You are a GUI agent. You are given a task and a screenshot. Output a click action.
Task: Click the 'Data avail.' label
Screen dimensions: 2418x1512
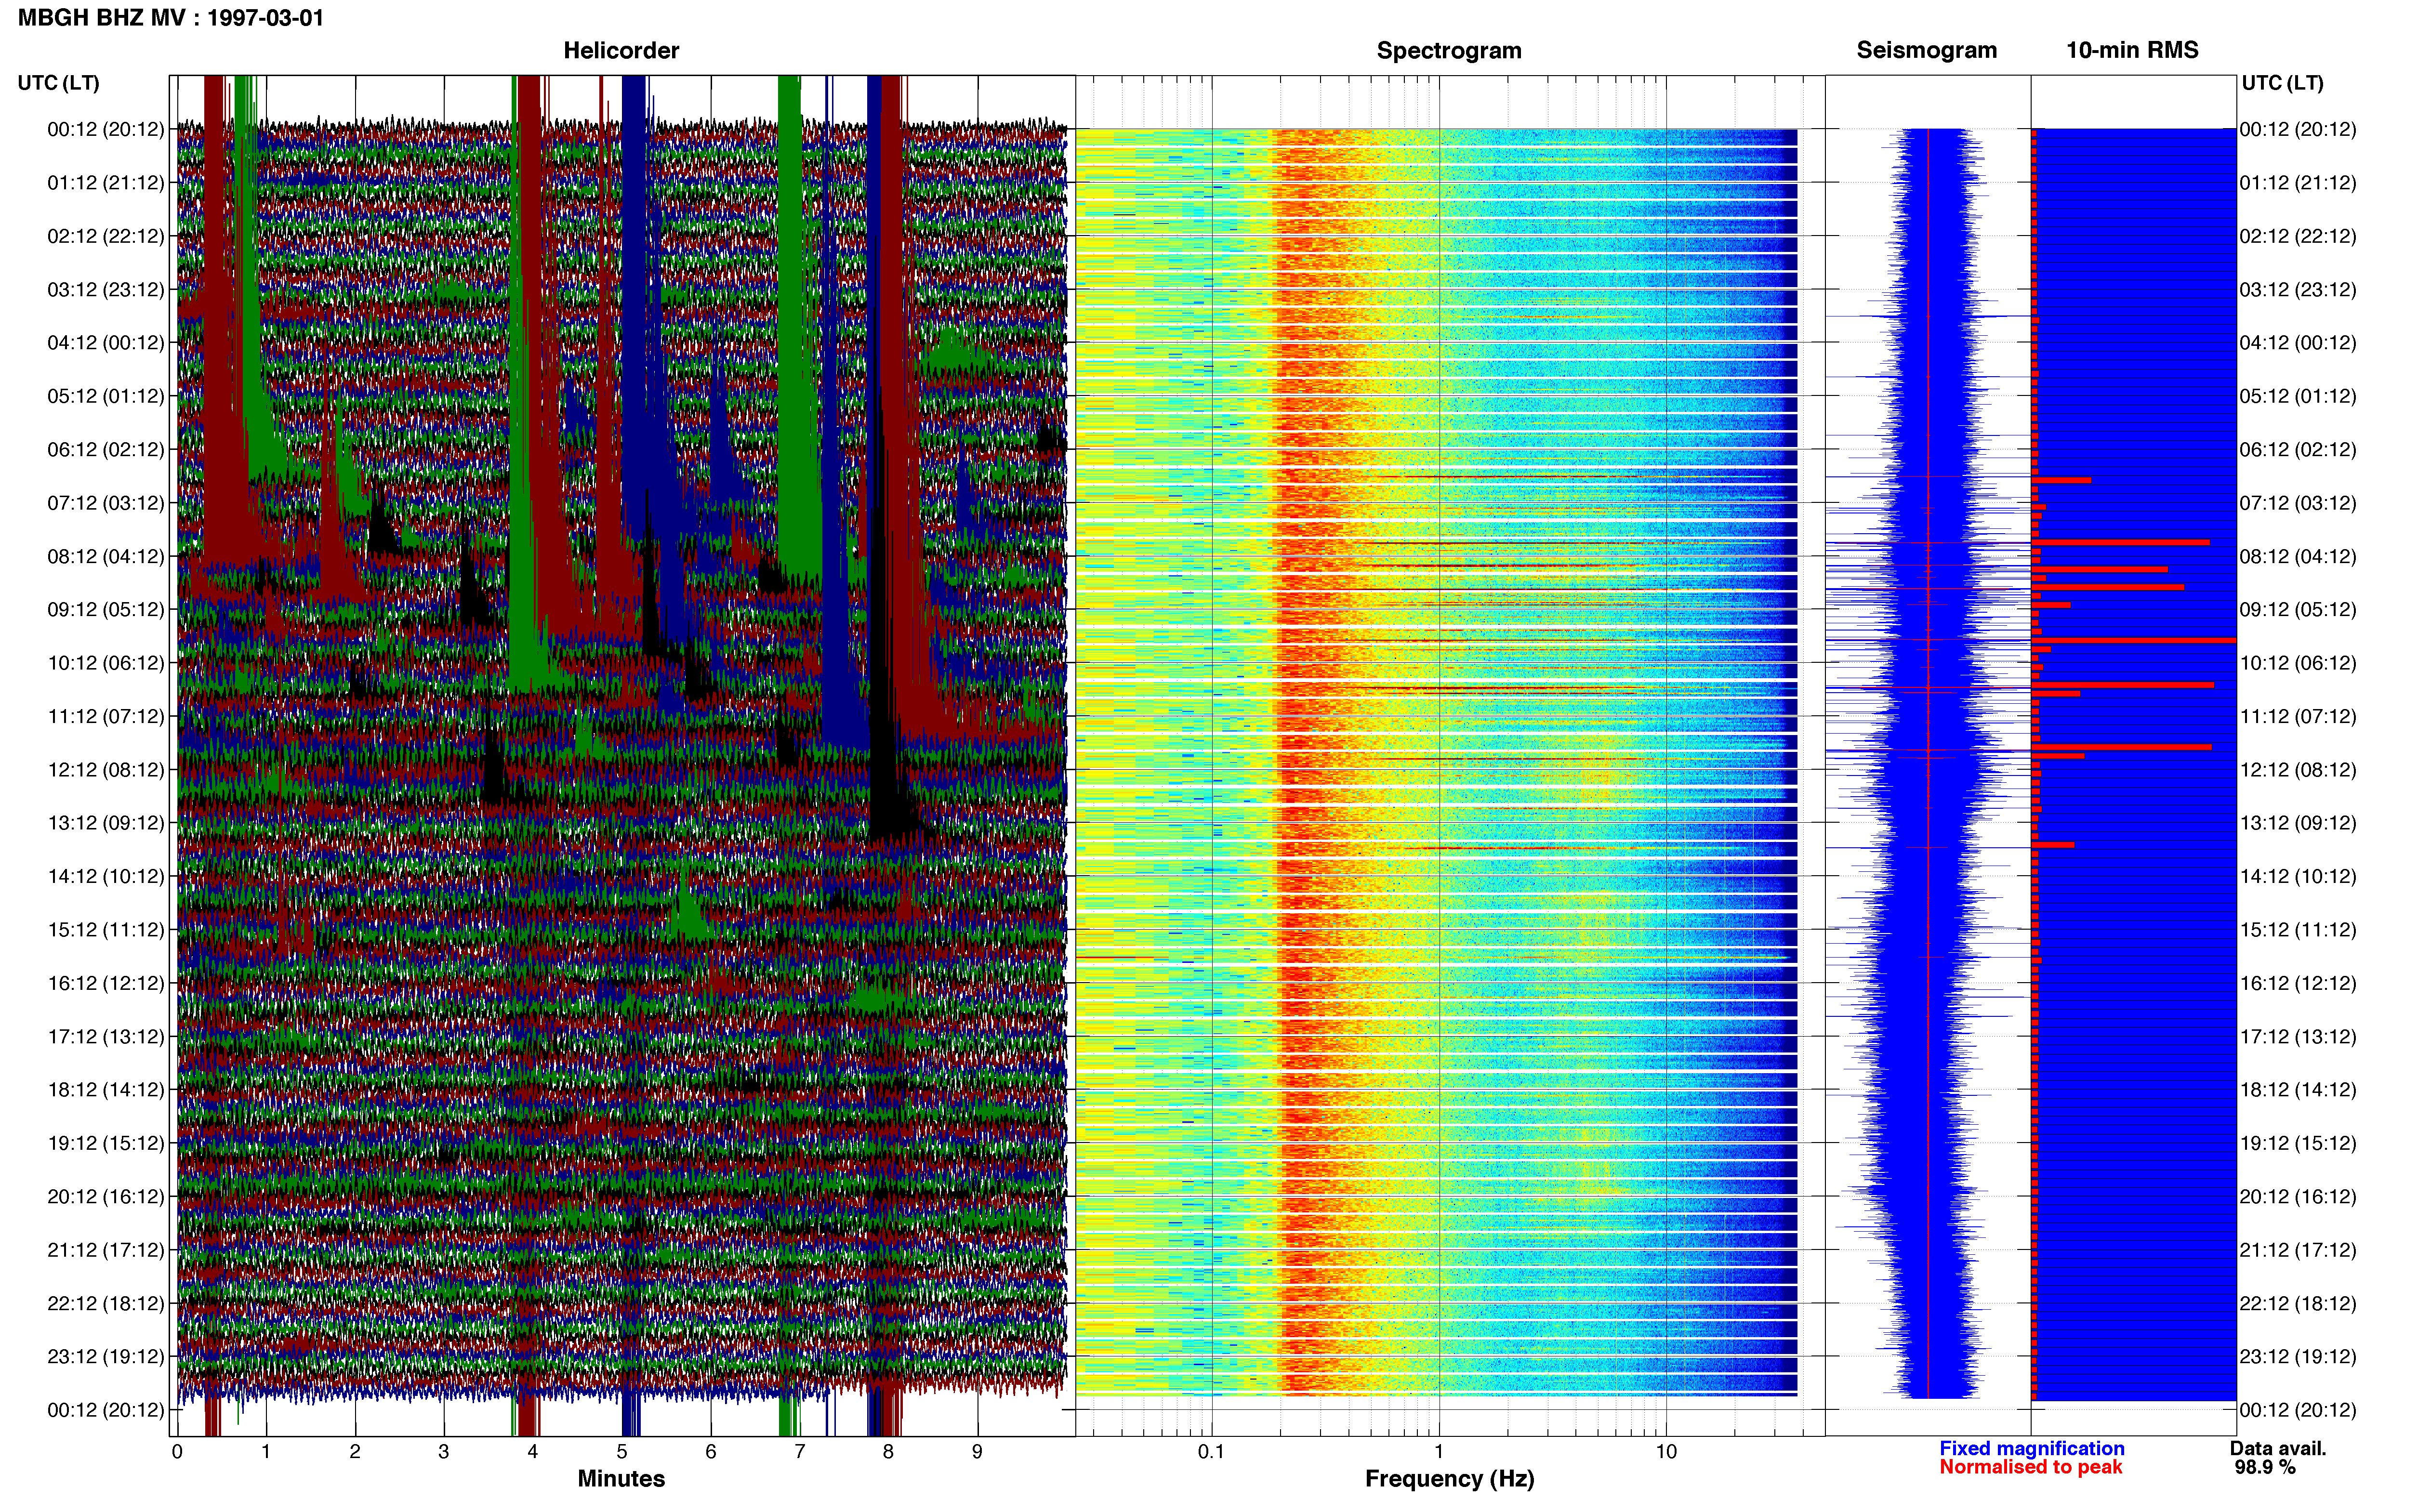pos(2278,1448)
